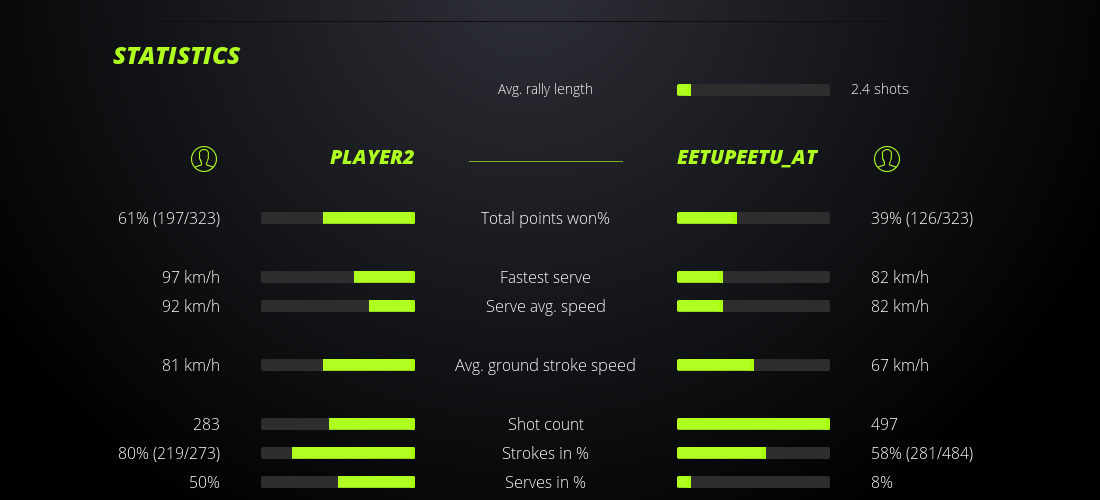1100x500 pixels.
Task: Click PLAYER2's Avg. ground stroke speed bar
Action: [338, 365]
